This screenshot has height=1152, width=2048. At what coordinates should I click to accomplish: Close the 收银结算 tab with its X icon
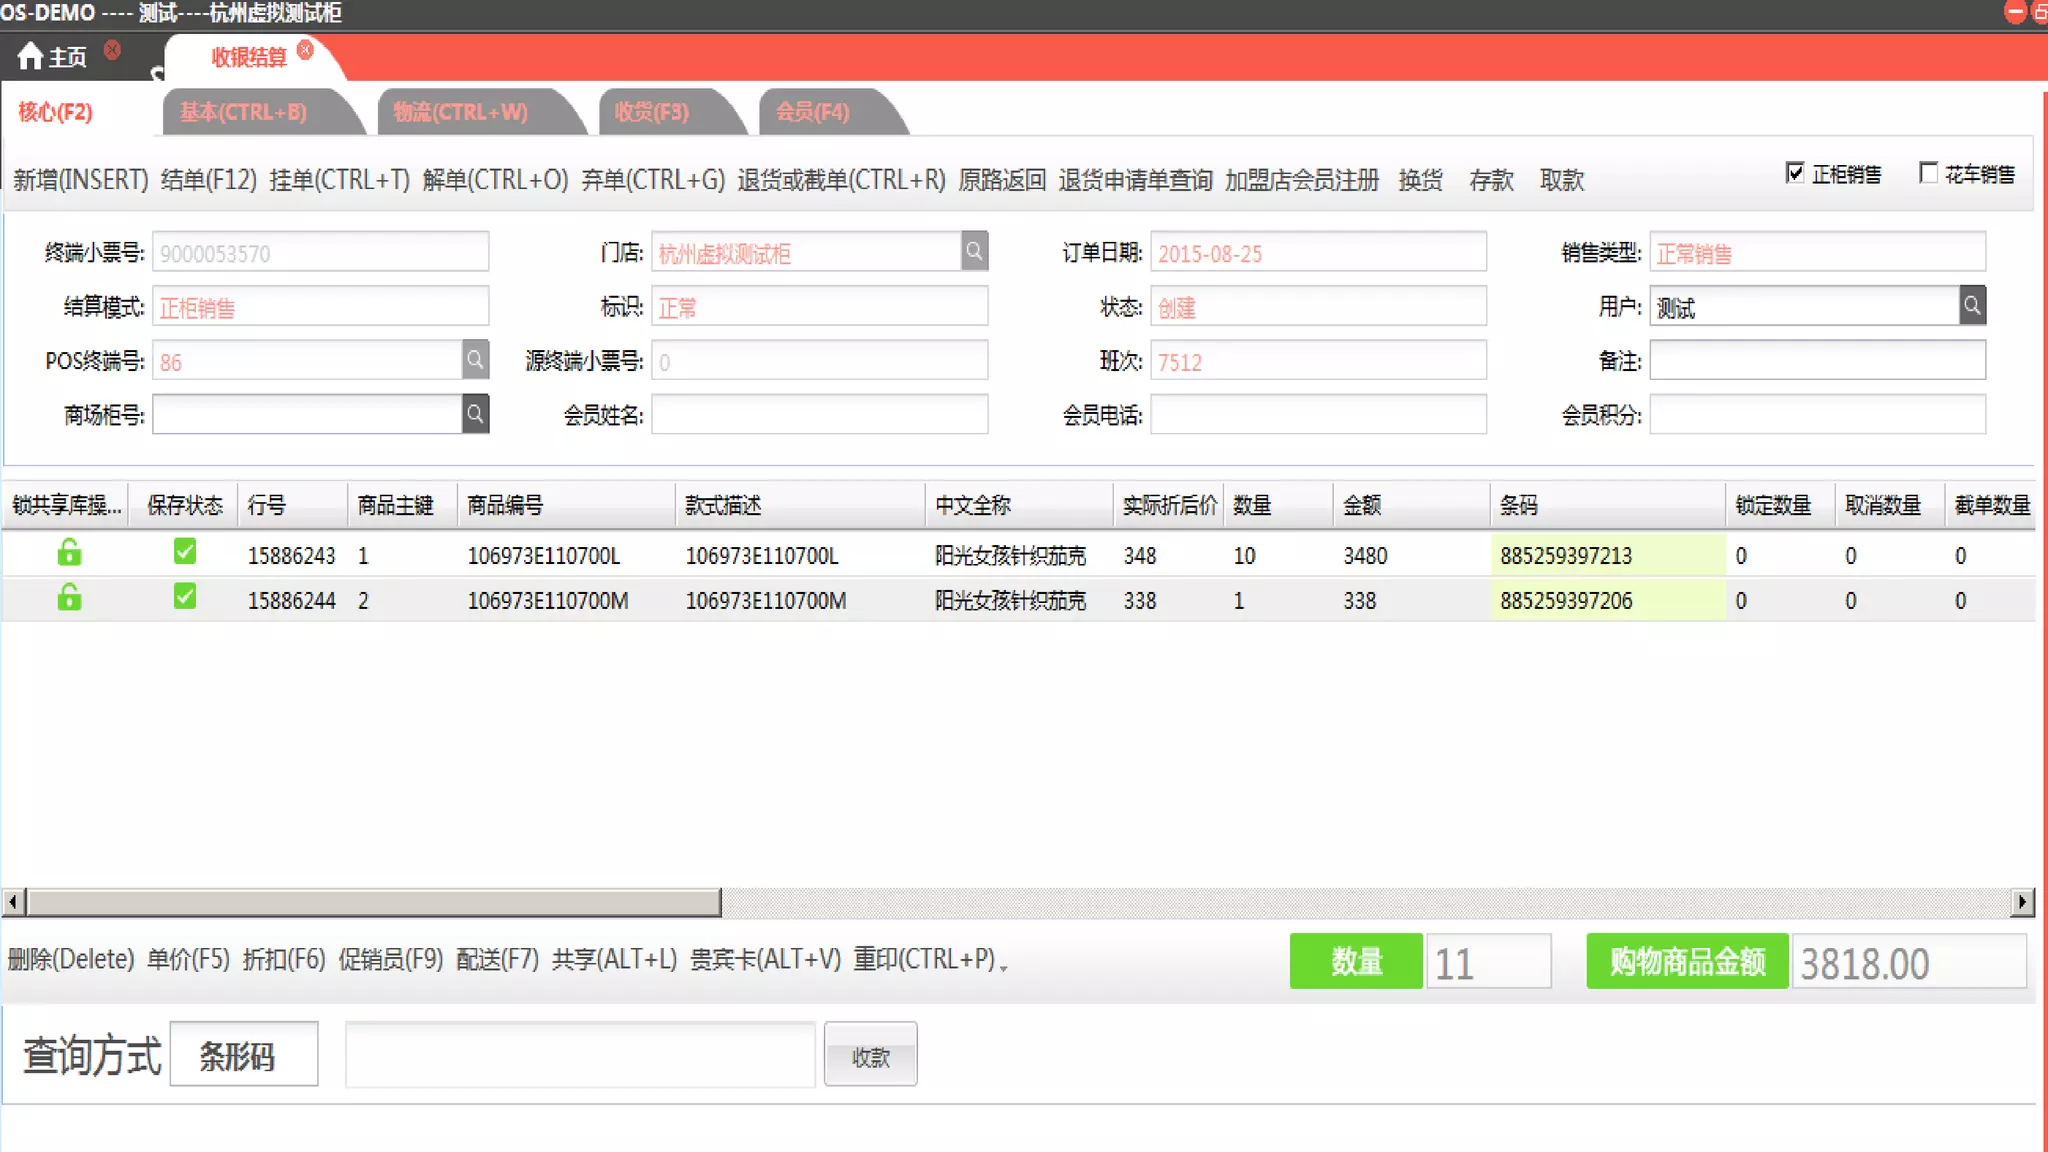pyautogui.click(x=305, y=50)
